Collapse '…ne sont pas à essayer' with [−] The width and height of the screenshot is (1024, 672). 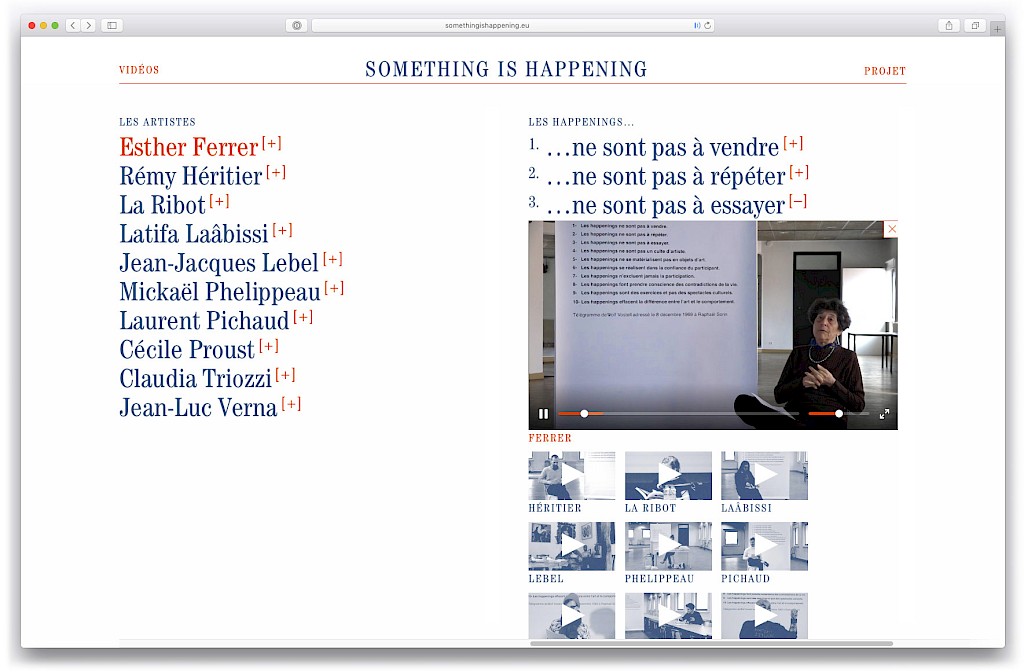[797, 202]
